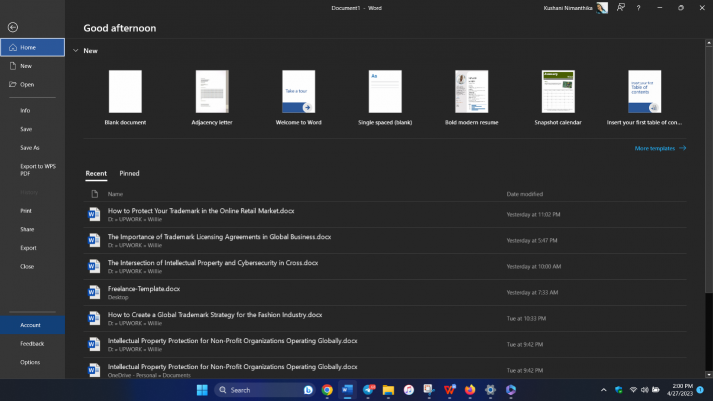Viewport: 713px width, 401px height.
Task: Click the scrollbar up arrow at top right
Action: pyautogui.click(x=708, y=43)
